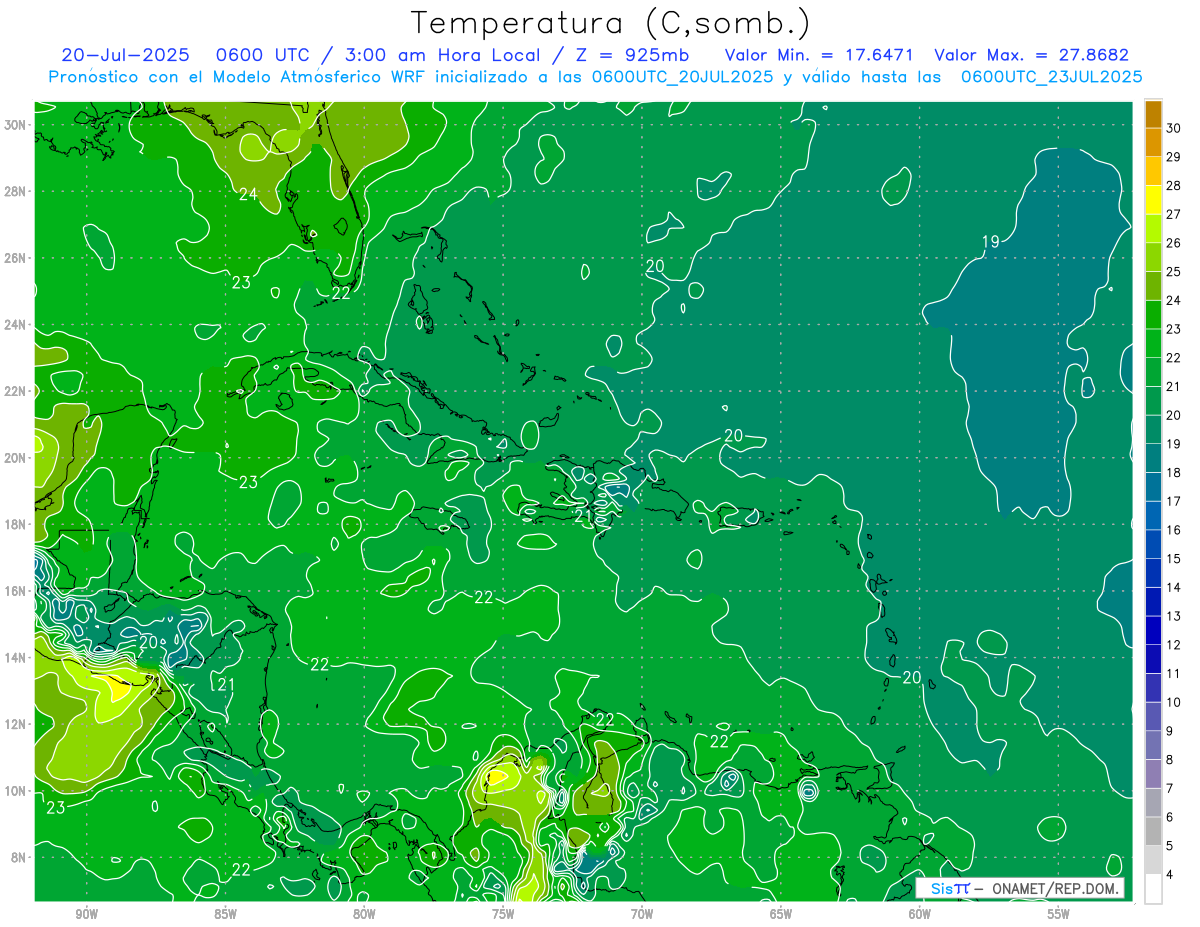Click the "80W" longitude axis label
This screenshot has height=927, width=1200.
(x=364, y=914)
